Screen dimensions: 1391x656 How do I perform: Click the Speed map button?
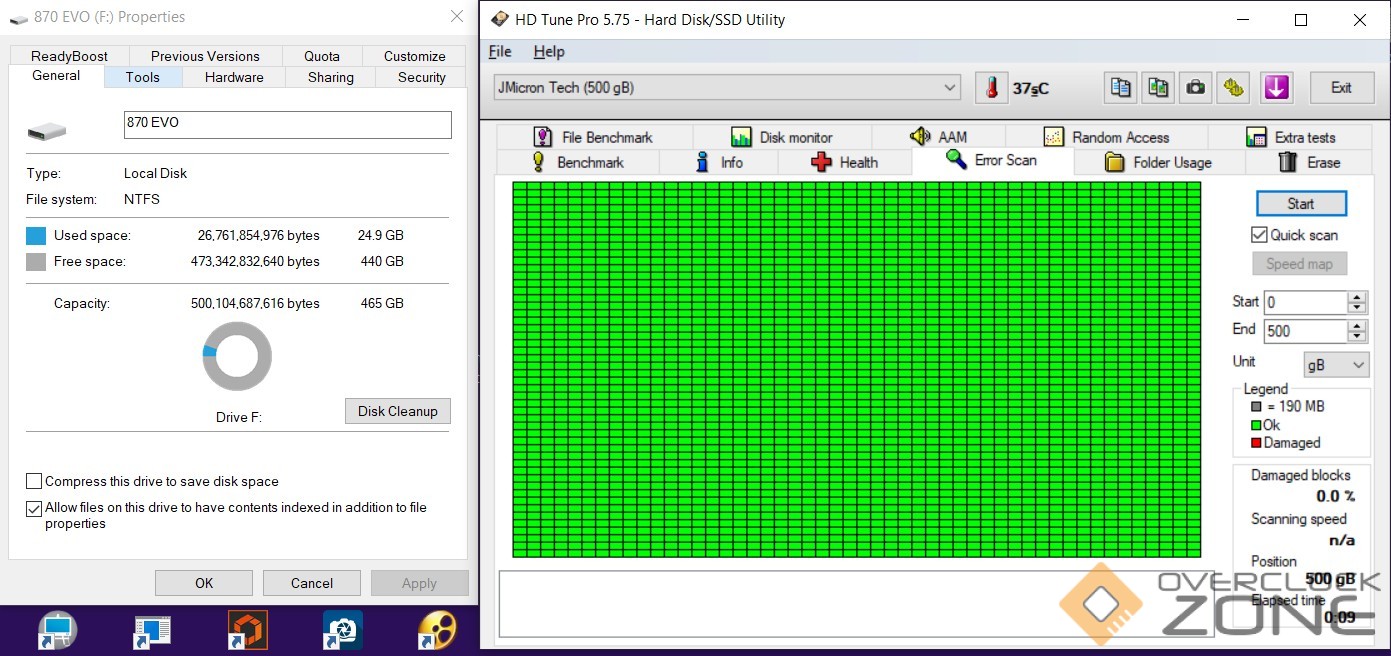coord(1299,264)
